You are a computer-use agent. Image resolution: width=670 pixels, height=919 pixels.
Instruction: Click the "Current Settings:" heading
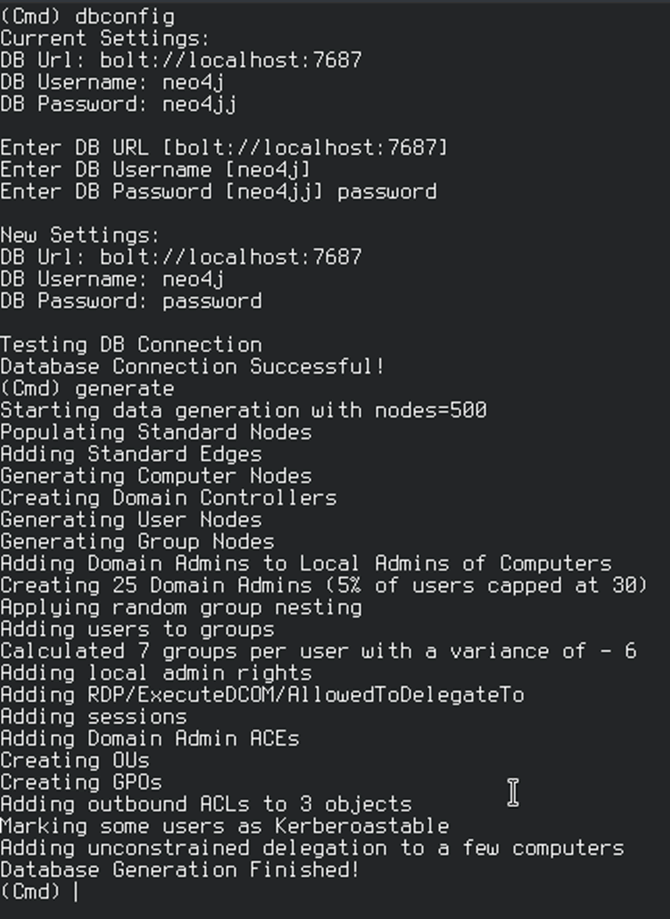pos(105,39)
